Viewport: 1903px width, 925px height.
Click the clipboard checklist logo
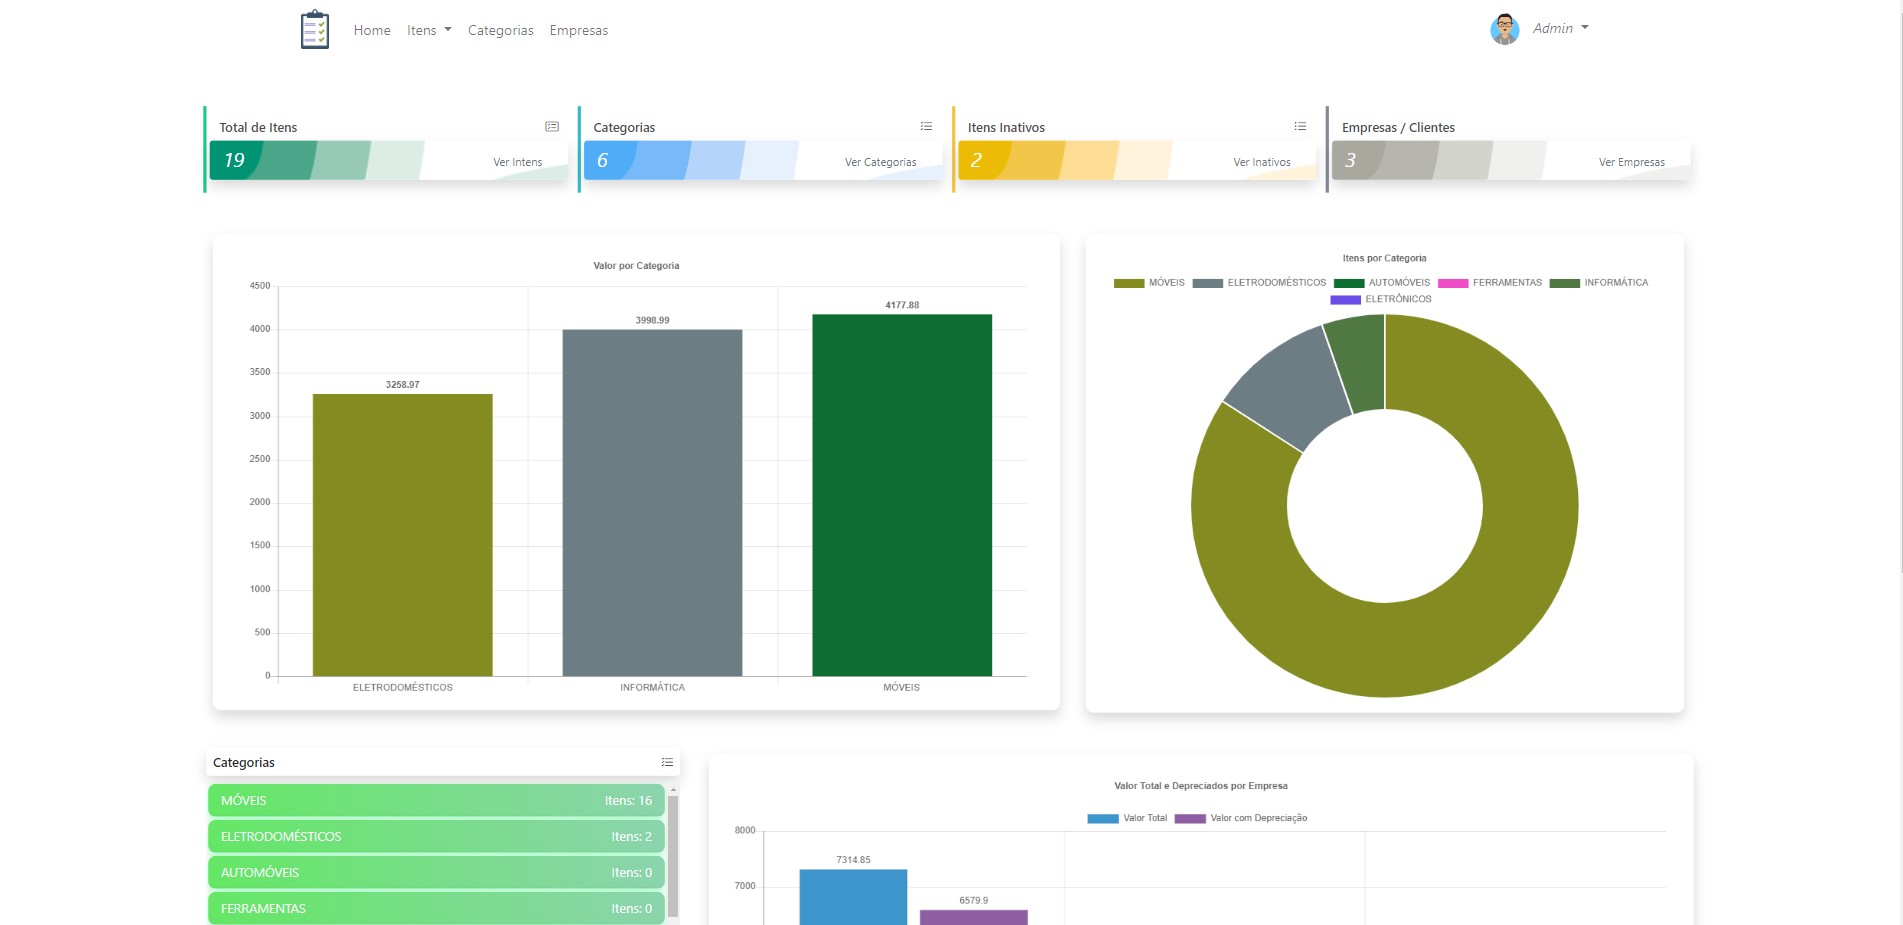point(315,29)
